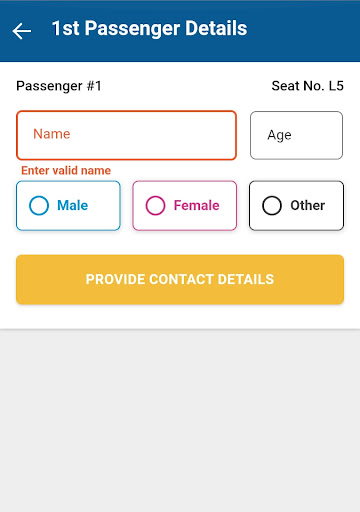Choose gender via the Other text label

coord(308,205)
